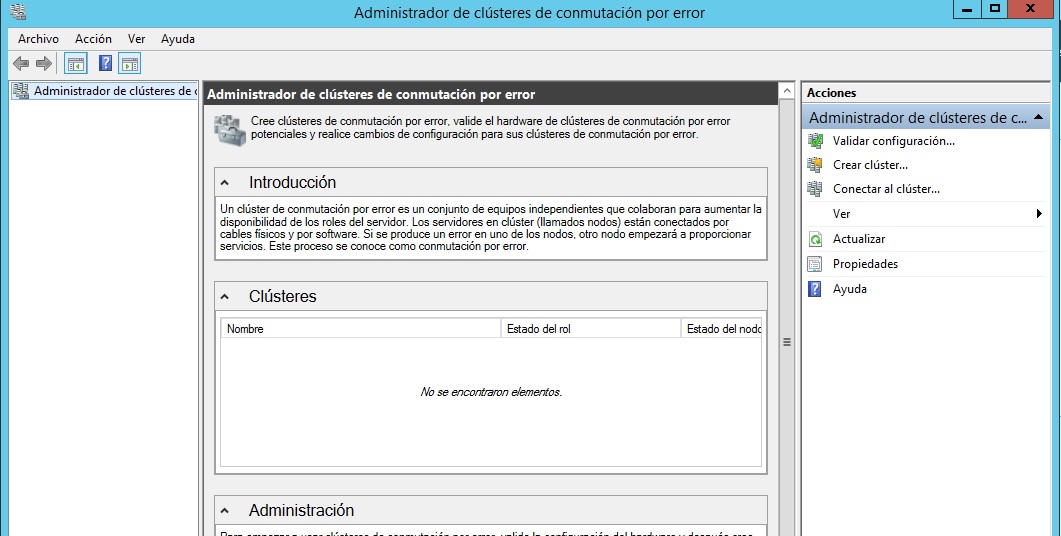This screenshot has width=1061, height=536.
Task: Click the Validar configuración icon
Action: pyautogui.click(x=816, y=141)
